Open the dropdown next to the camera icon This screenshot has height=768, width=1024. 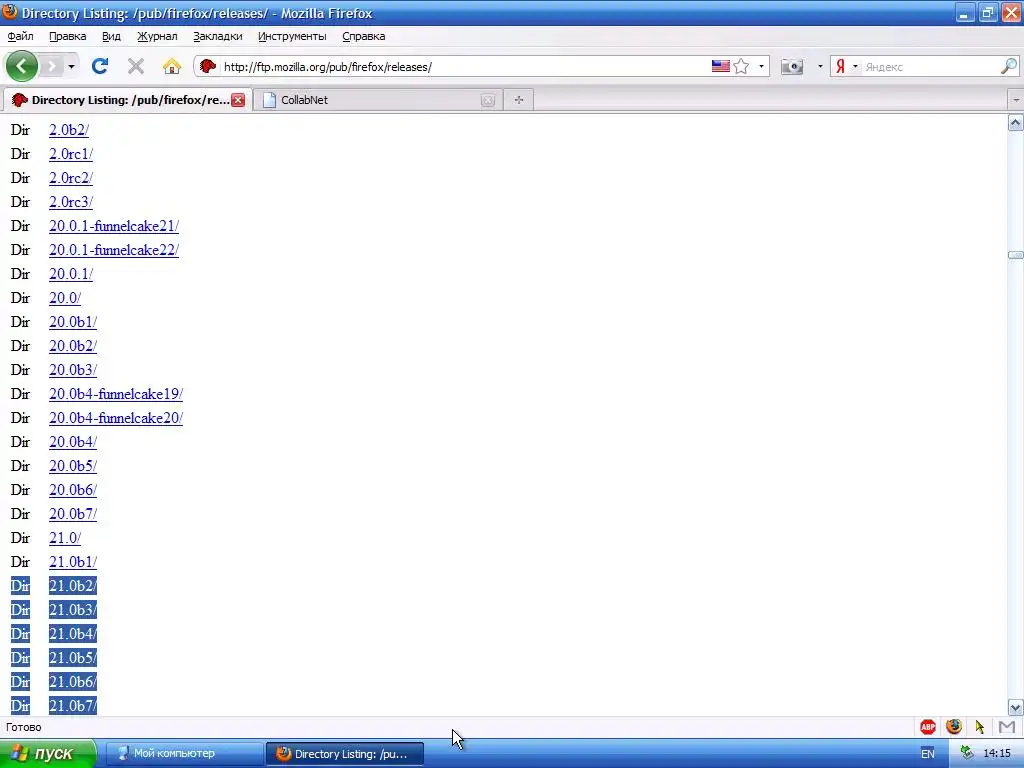coord(820,67)
